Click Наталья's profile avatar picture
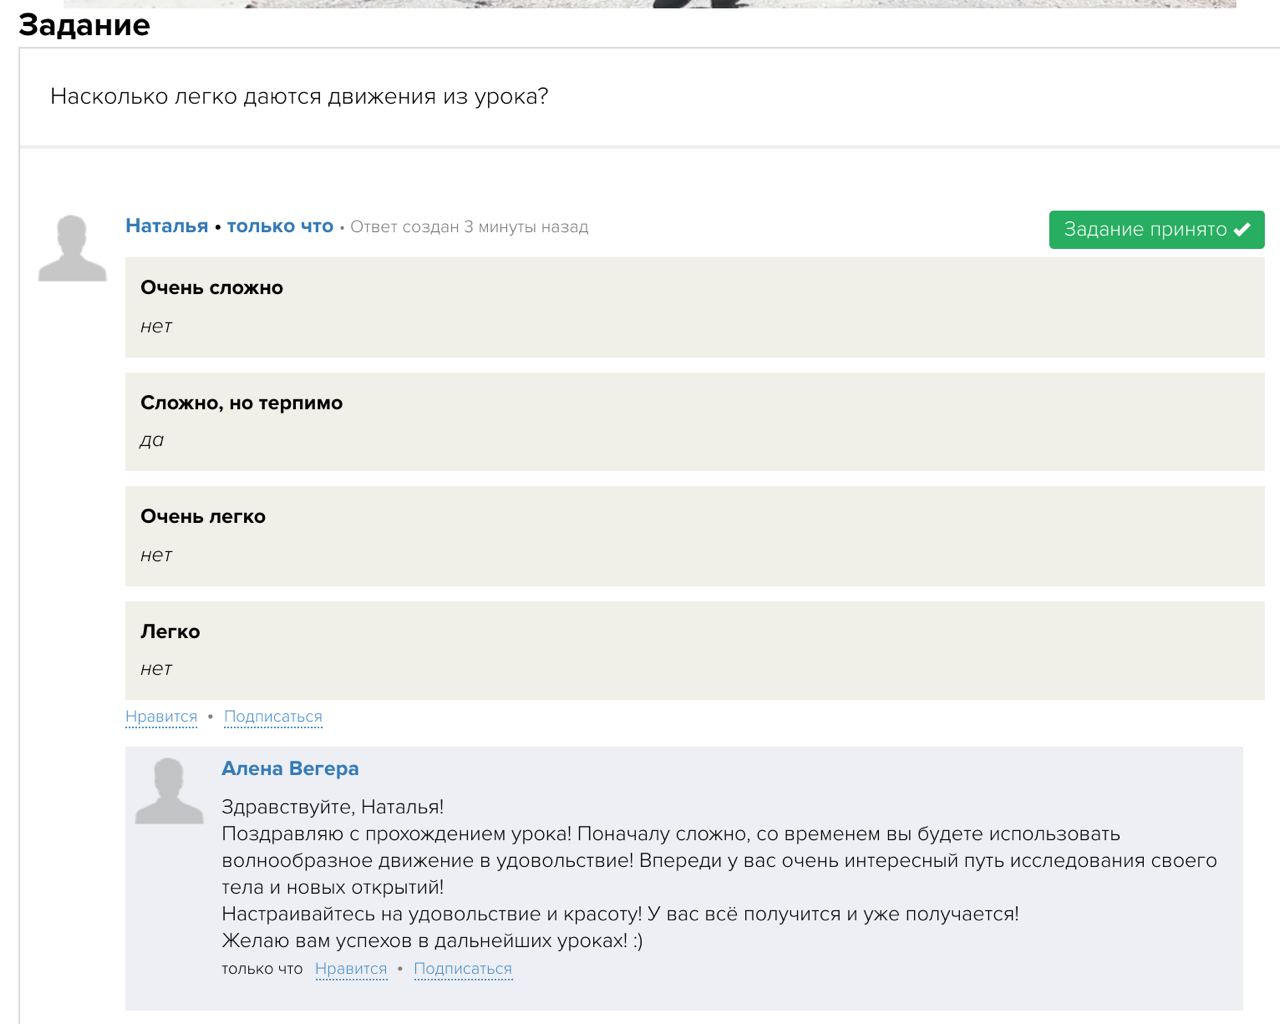The height and width of the screenshot is (1024, 1280). pyautogui.click(x=72, y=248)
